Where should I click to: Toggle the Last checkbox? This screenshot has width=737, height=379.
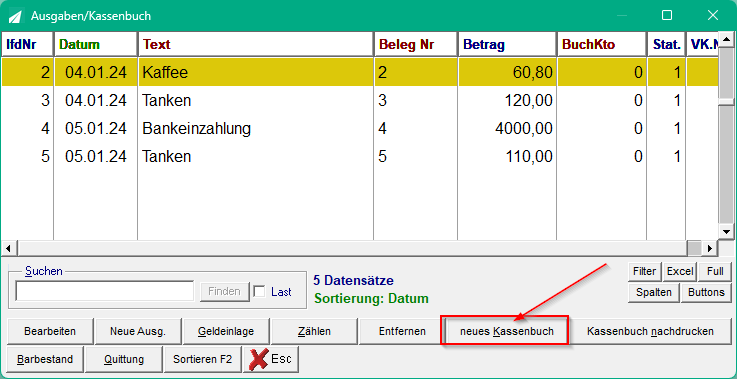259,292
